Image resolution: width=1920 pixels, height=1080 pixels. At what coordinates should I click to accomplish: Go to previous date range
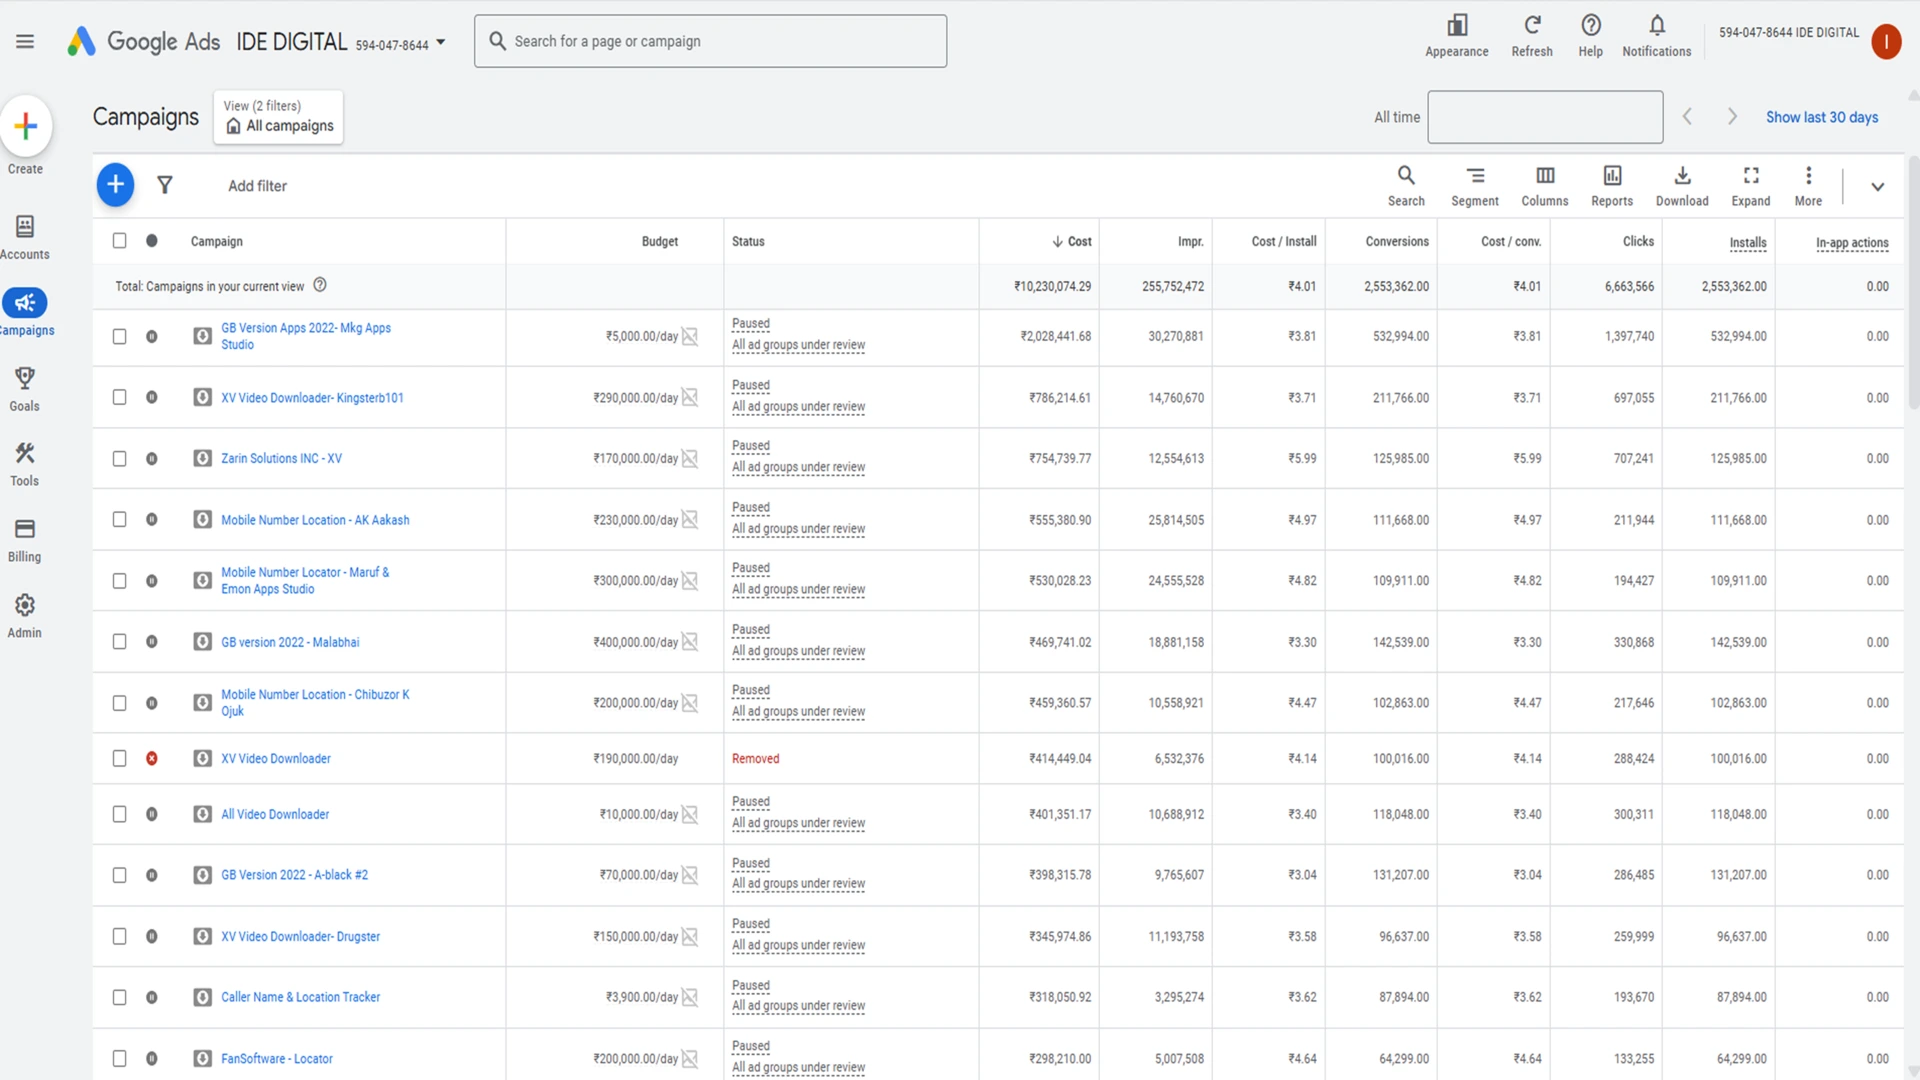1687,117
